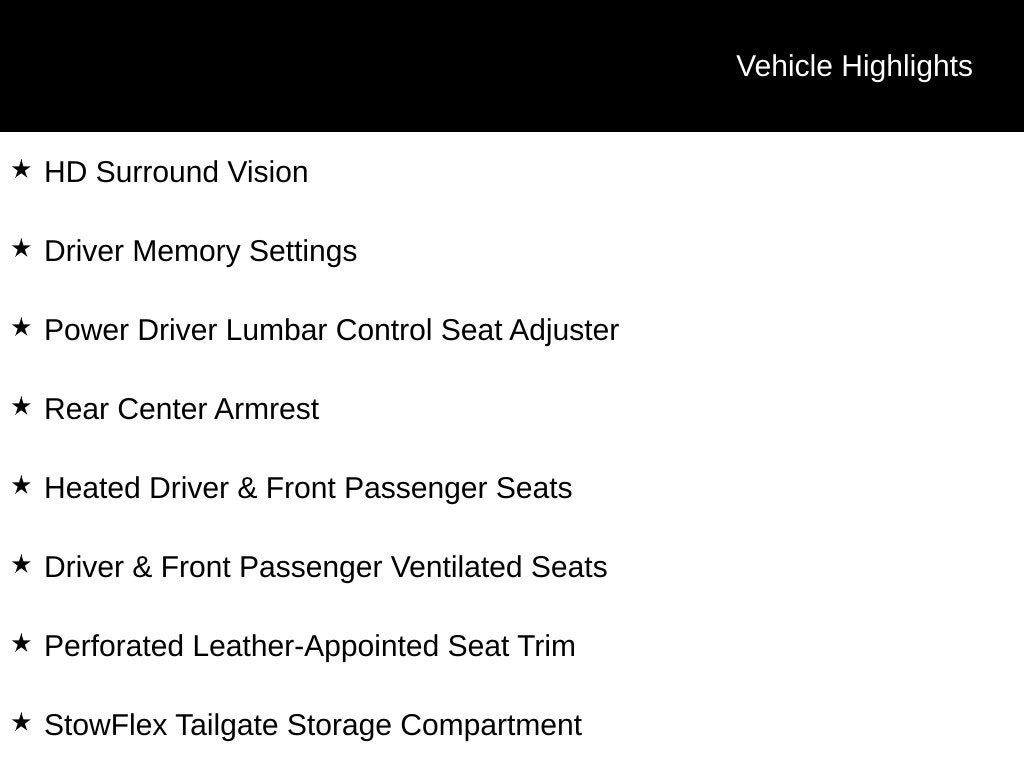
Task: Click the star next to Ventilated Seats item
Action: 22,565
